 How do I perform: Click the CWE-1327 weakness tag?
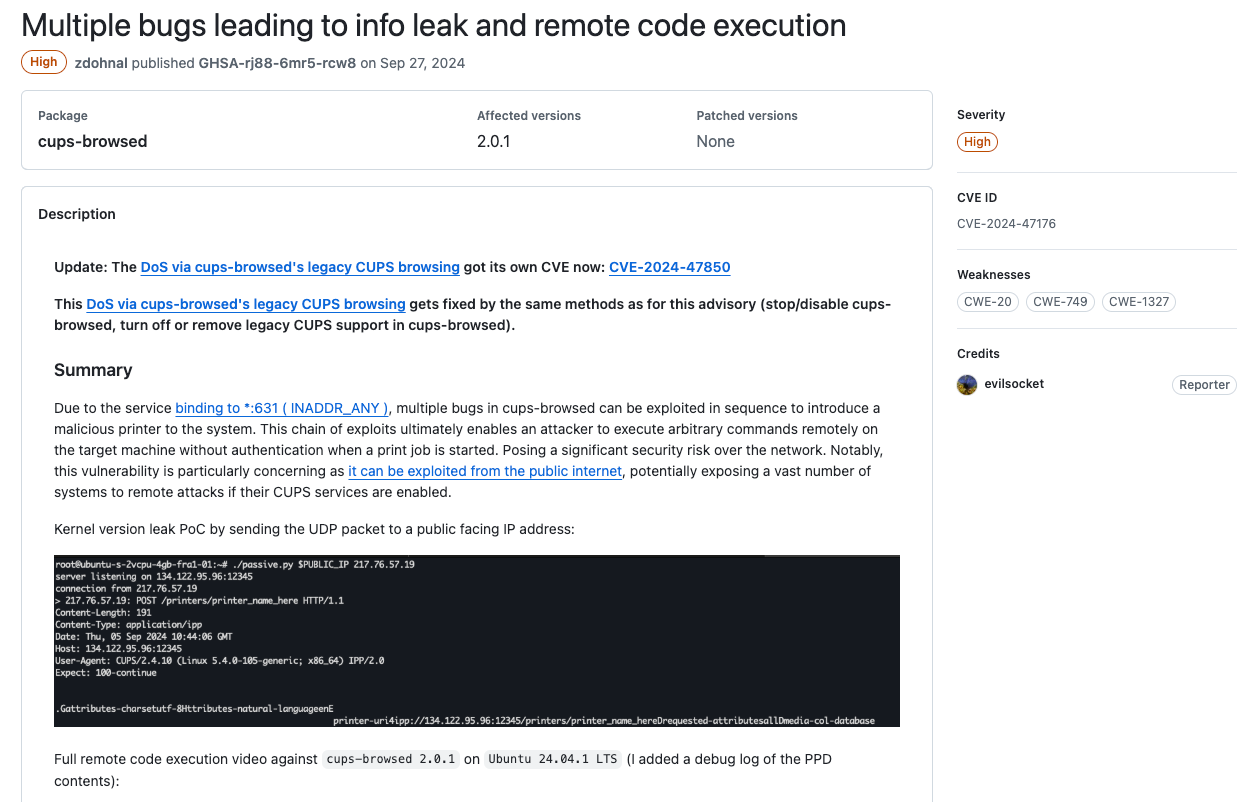coord(1138,302)
